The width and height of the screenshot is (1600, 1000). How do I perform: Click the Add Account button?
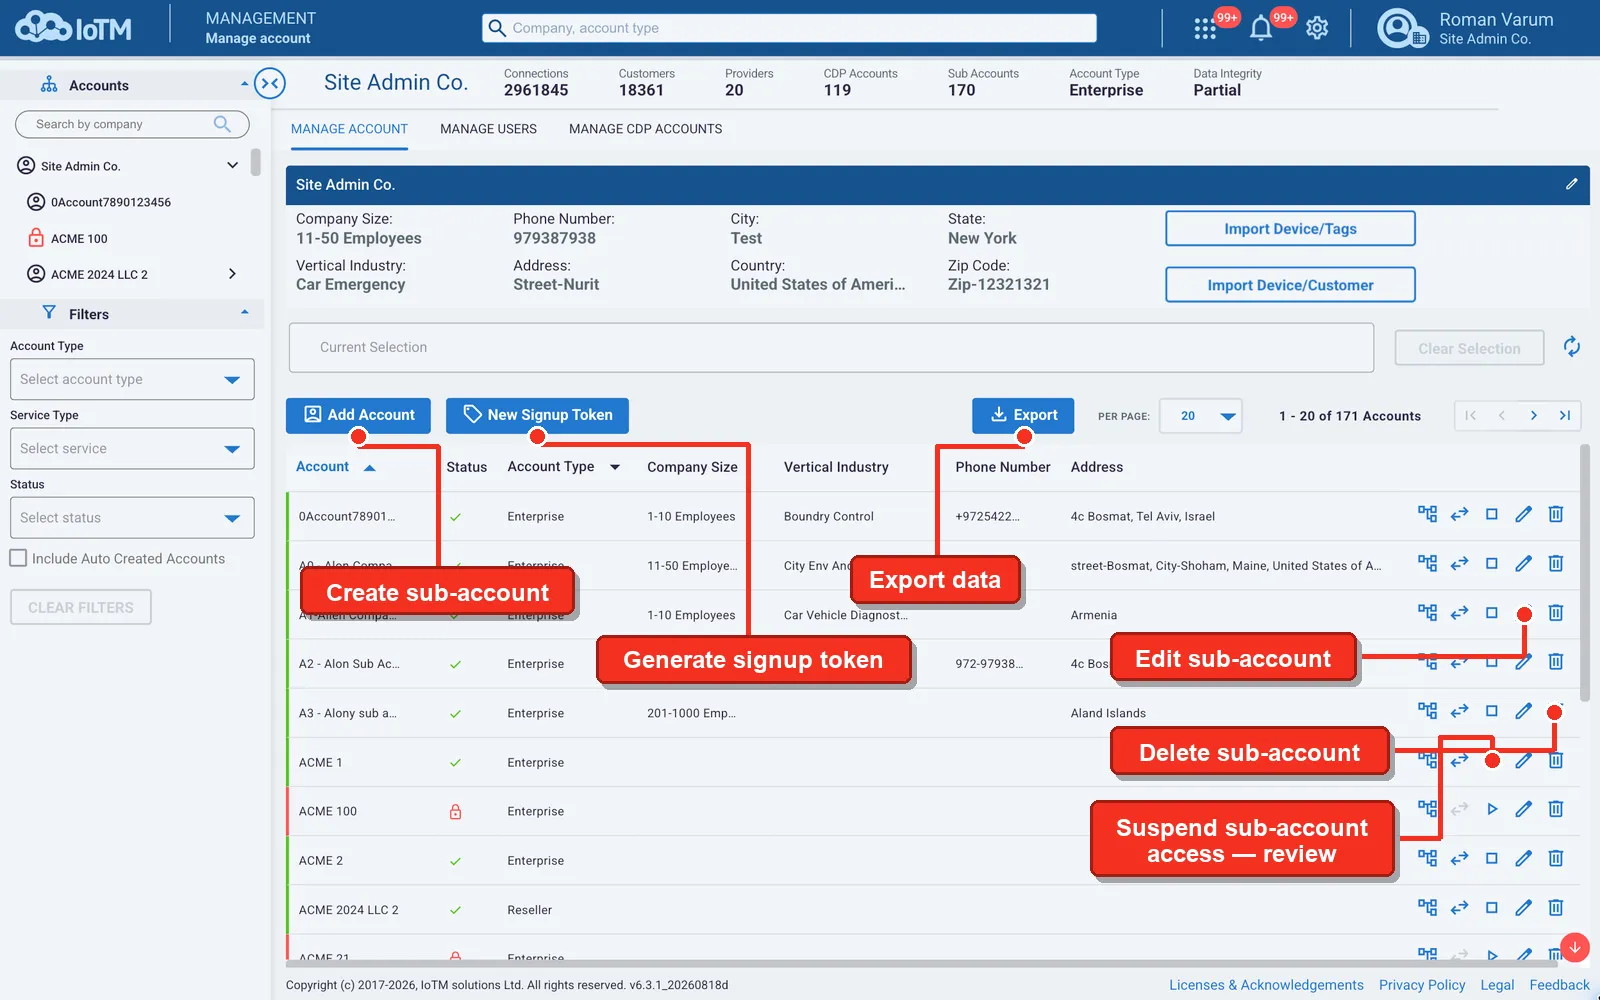[x=358, y=415]
